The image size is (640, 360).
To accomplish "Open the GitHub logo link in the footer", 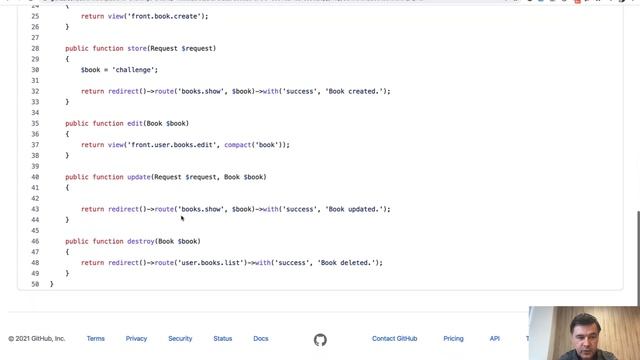I will (x=320, y=340).
